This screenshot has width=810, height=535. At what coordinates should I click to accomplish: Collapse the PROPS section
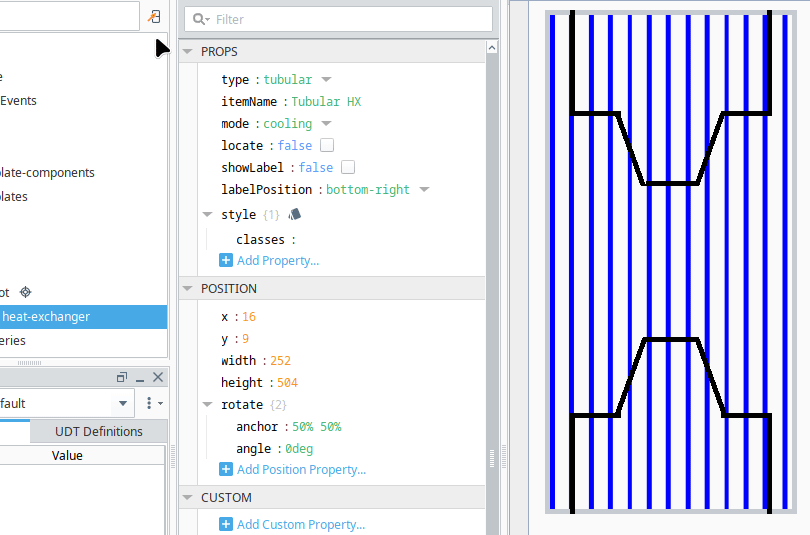click(x=188, y=52)
